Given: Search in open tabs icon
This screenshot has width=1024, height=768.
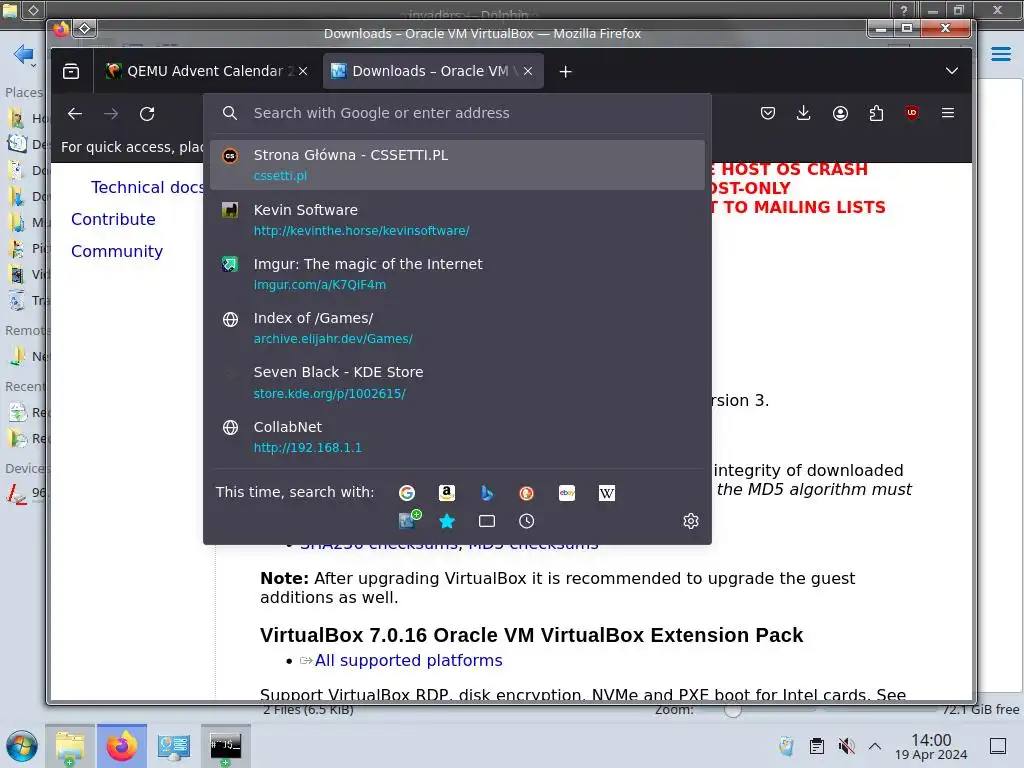Looking at the screenshot, I should click(487, 521).
